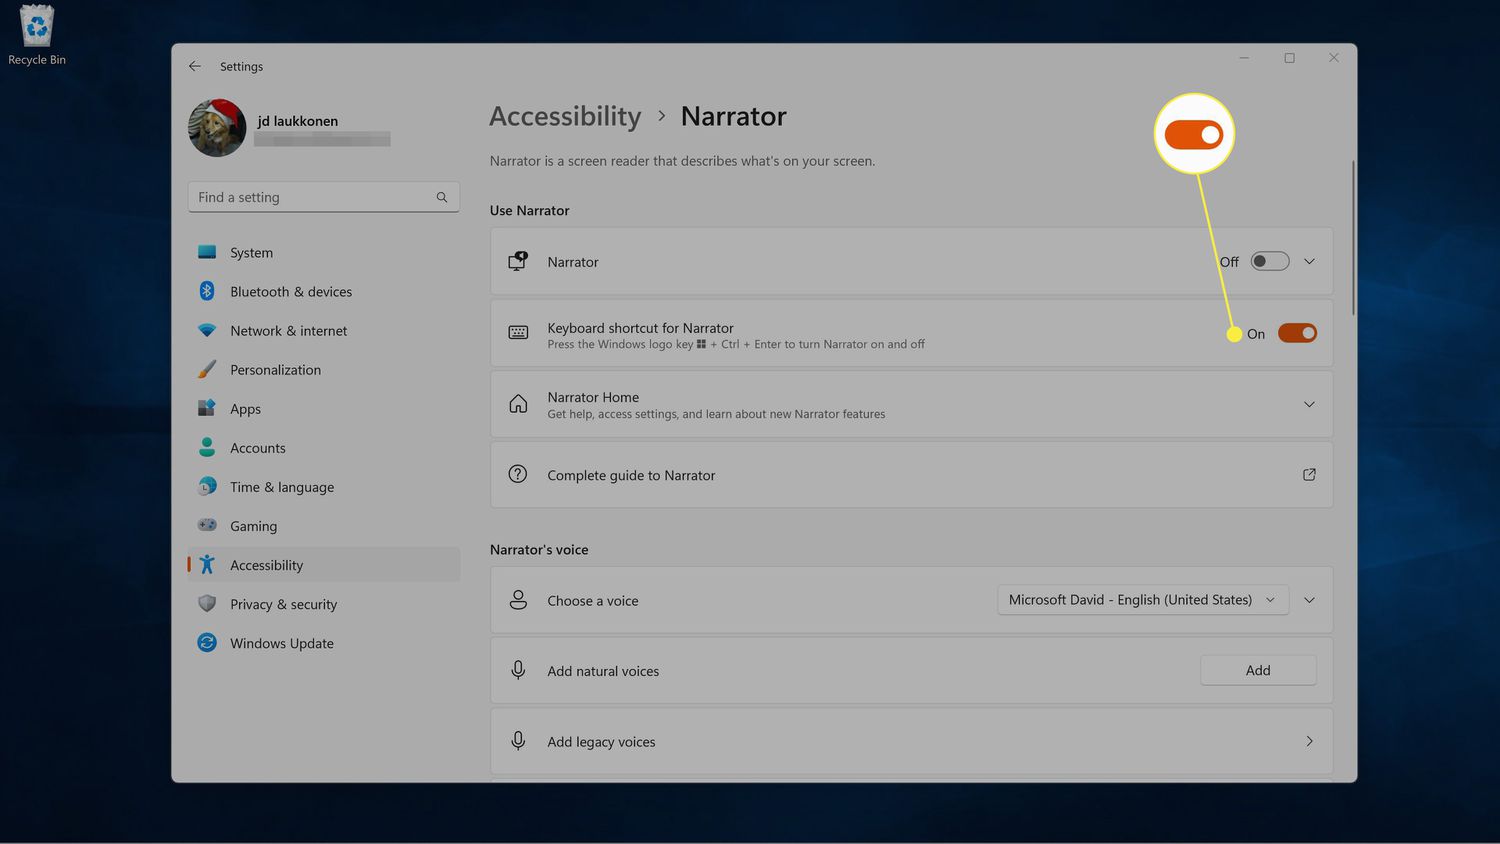This screenshot has width=1500, height=844.
Task: Click microphone icon for natural voices
Action: click(x=518, y=670)
